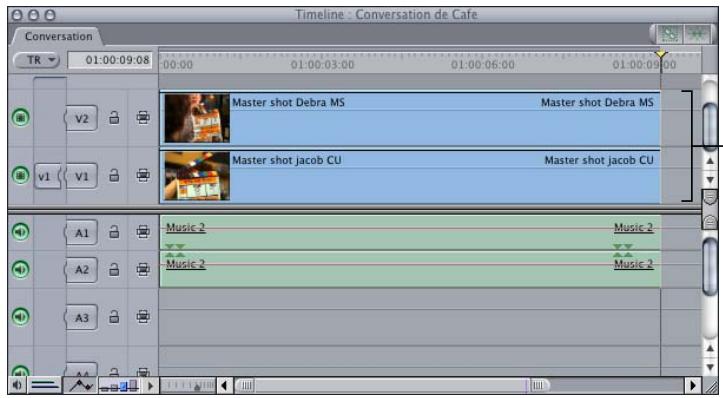Lock the A2 track
This screenshot has width=723, height=398.
(x=114, y=269)
